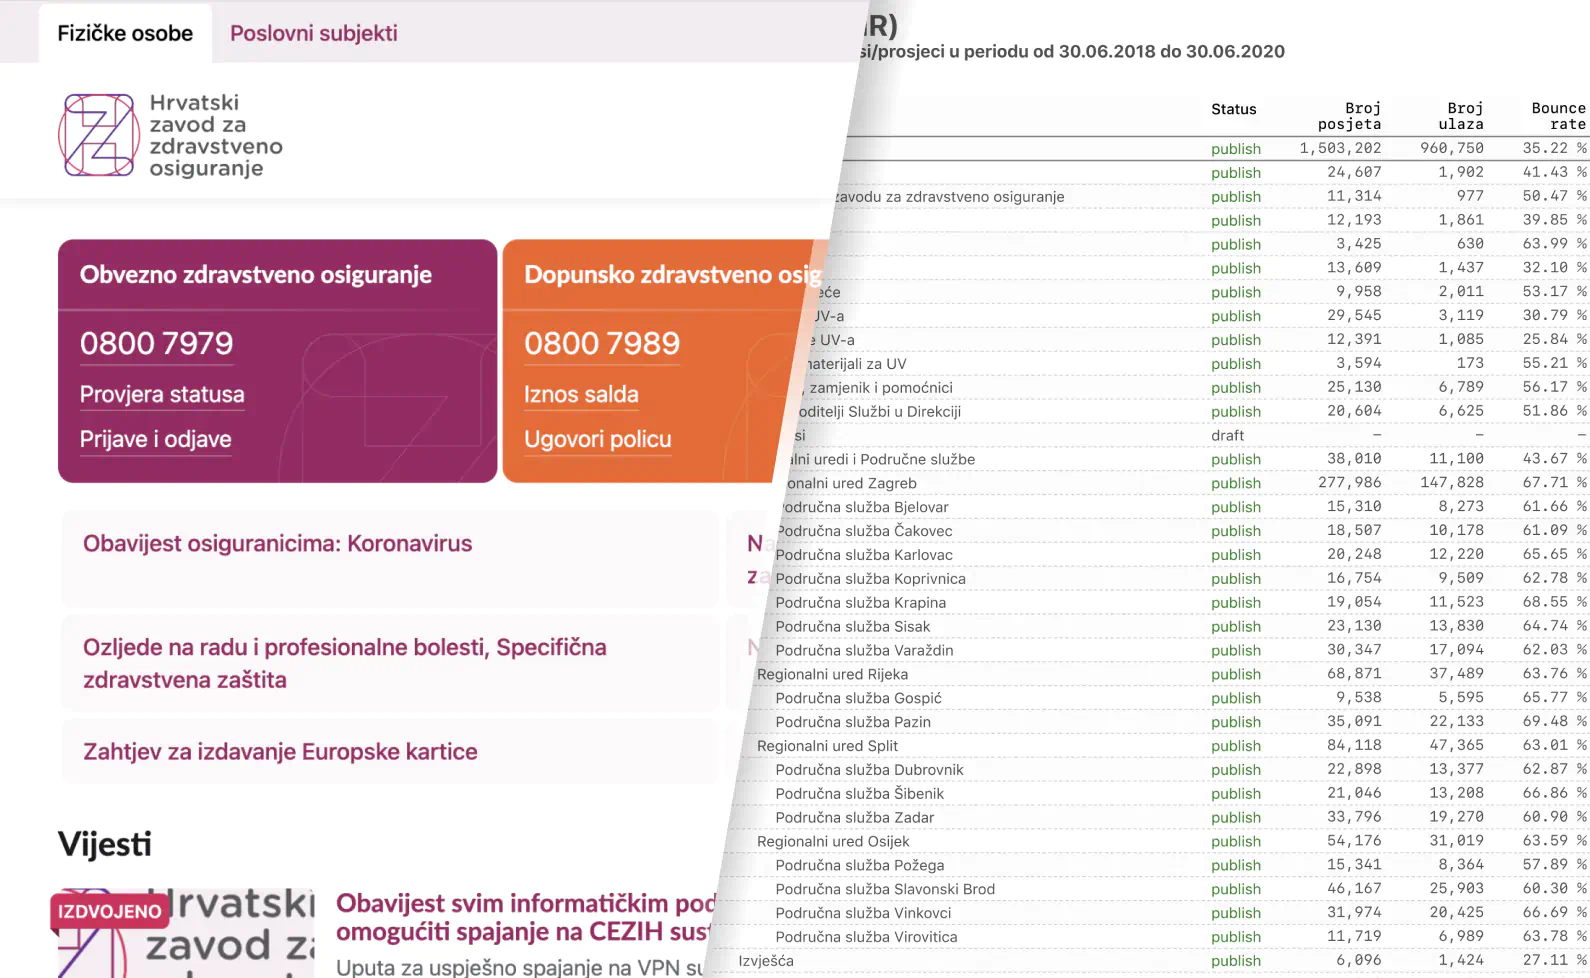Switch to the Fizičke osobe tab
Viewport: 1590px width, 978px height.
click(125, 33)
